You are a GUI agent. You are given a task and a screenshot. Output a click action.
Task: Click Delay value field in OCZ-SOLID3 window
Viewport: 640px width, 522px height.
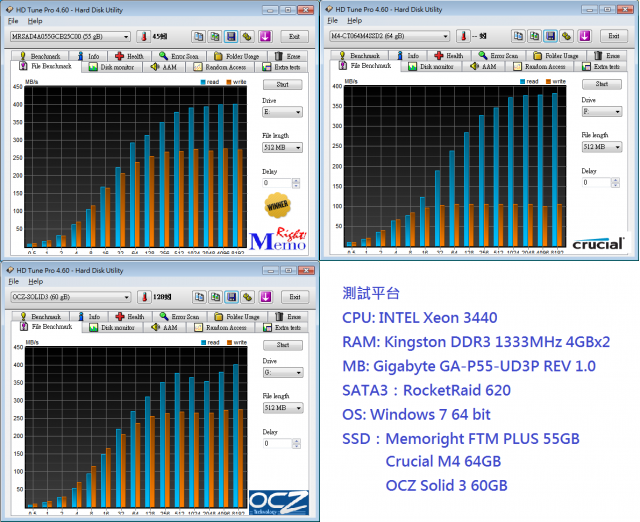(x=278, y=443)
